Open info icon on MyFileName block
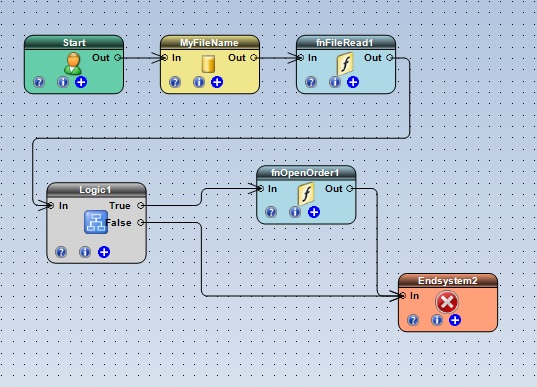 pos(199,82)
